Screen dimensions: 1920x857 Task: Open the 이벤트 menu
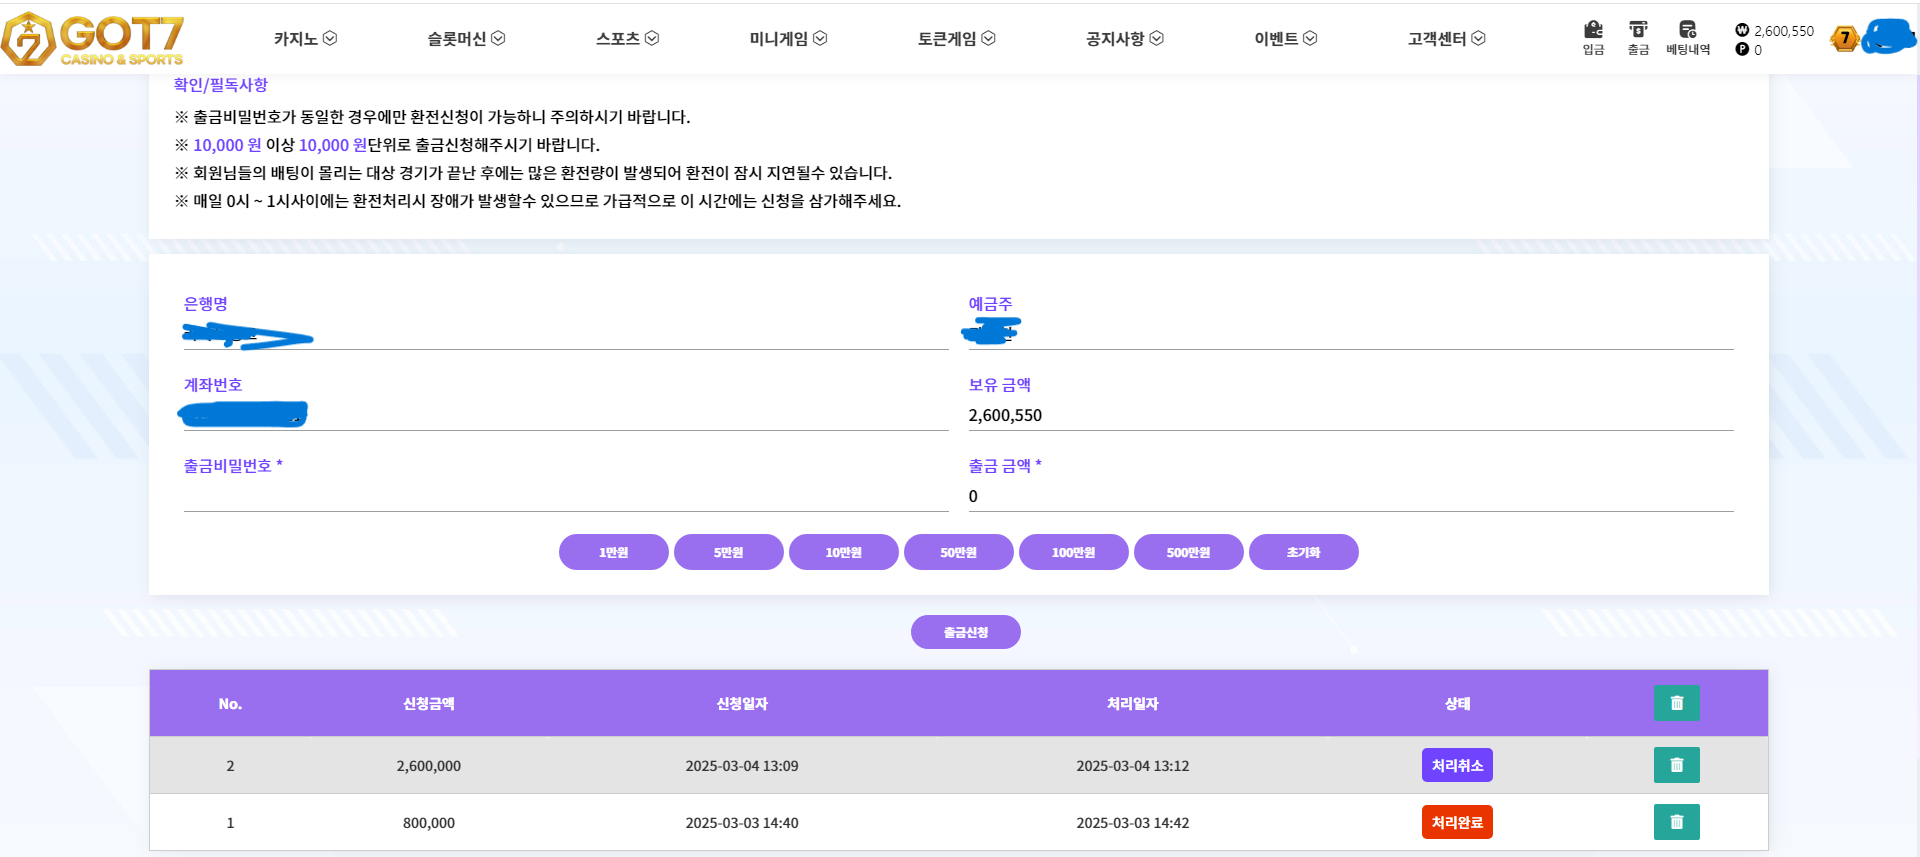tap(1285, 38)
